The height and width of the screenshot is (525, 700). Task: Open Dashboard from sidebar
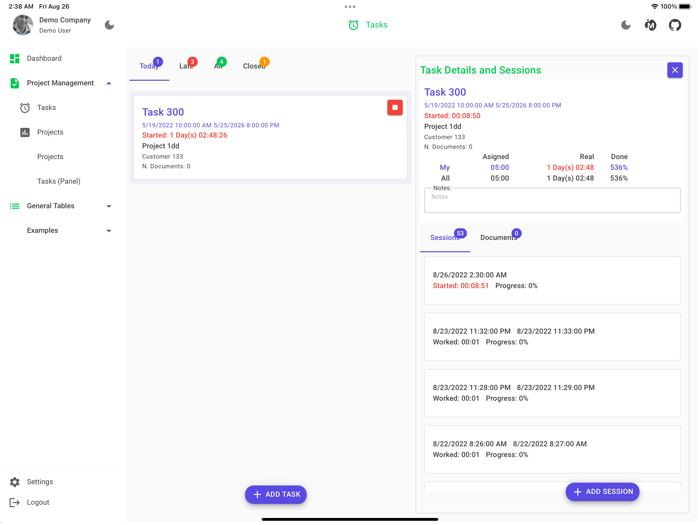[44, 58]
